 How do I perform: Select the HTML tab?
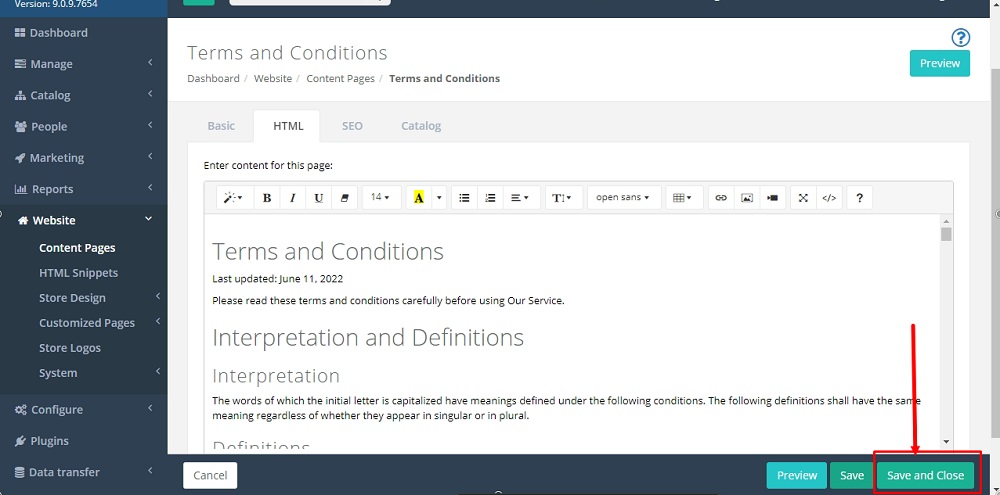288,126
